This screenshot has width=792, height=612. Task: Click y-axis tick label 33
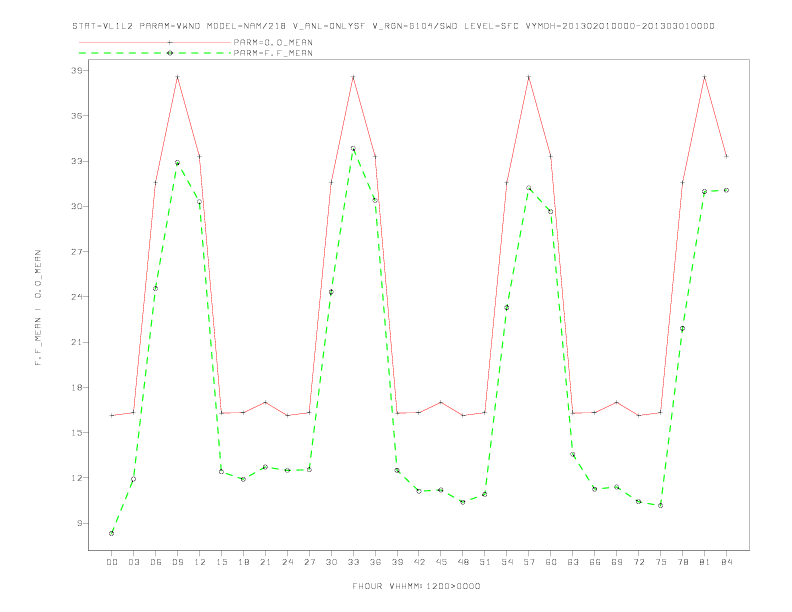coord(77,161)
